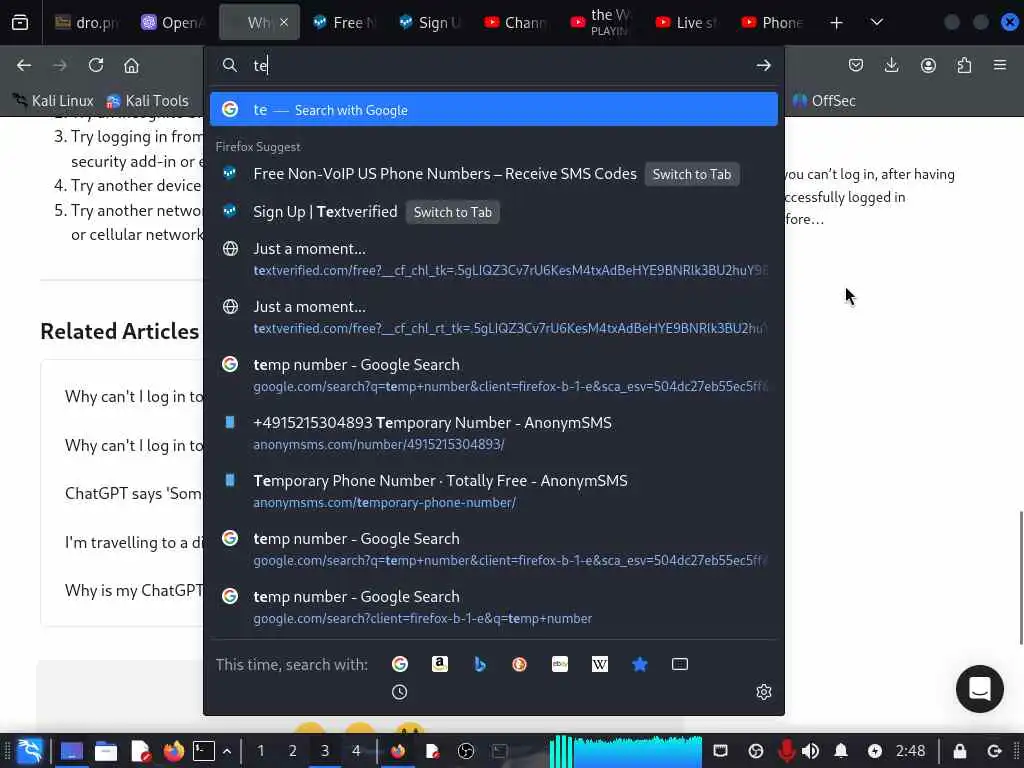Search this time with Google

click(400, 664)
